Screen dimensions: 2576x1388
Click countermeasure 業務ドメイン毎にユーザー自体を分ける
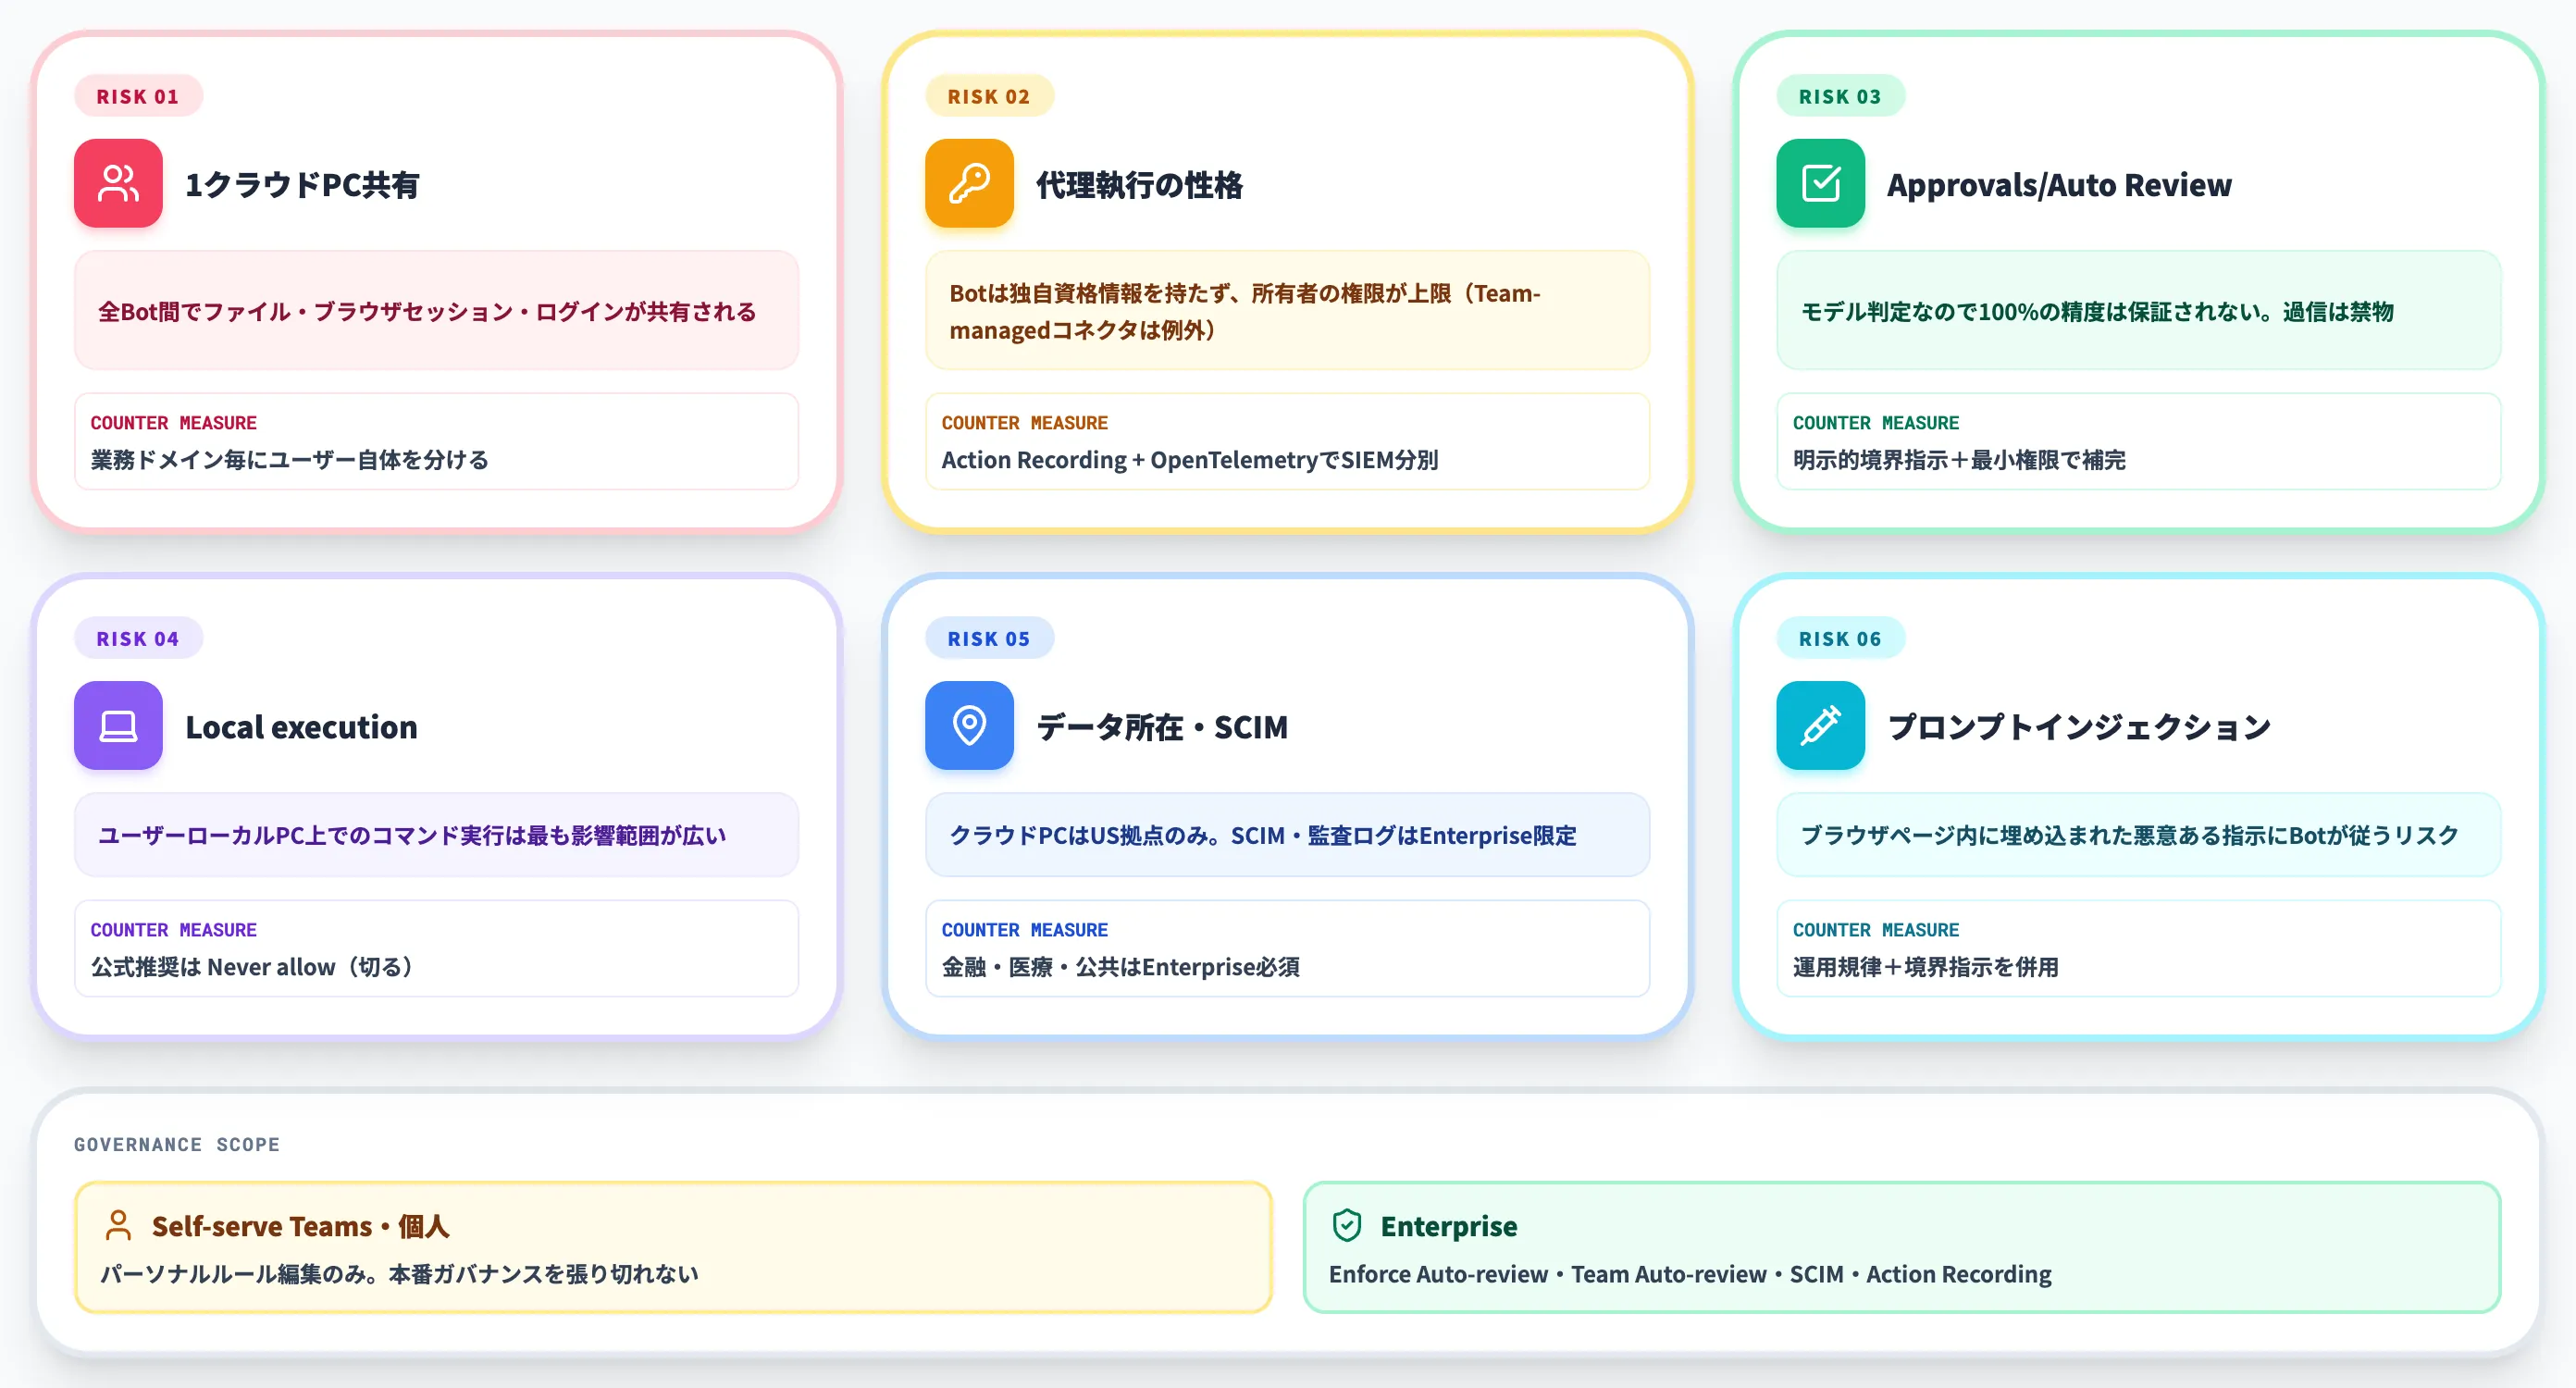[x=290, y=459]
